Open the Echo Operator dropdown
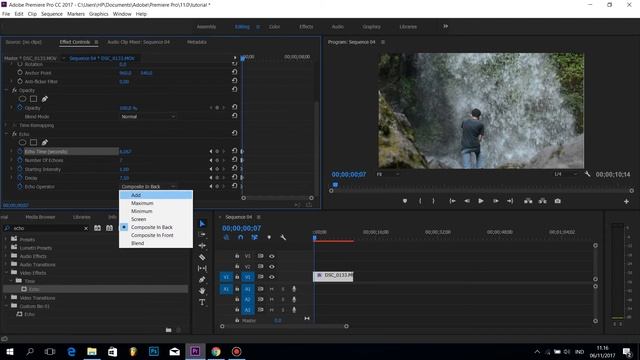The height and width of the screenshot is (360, 640). click(148, 187)
